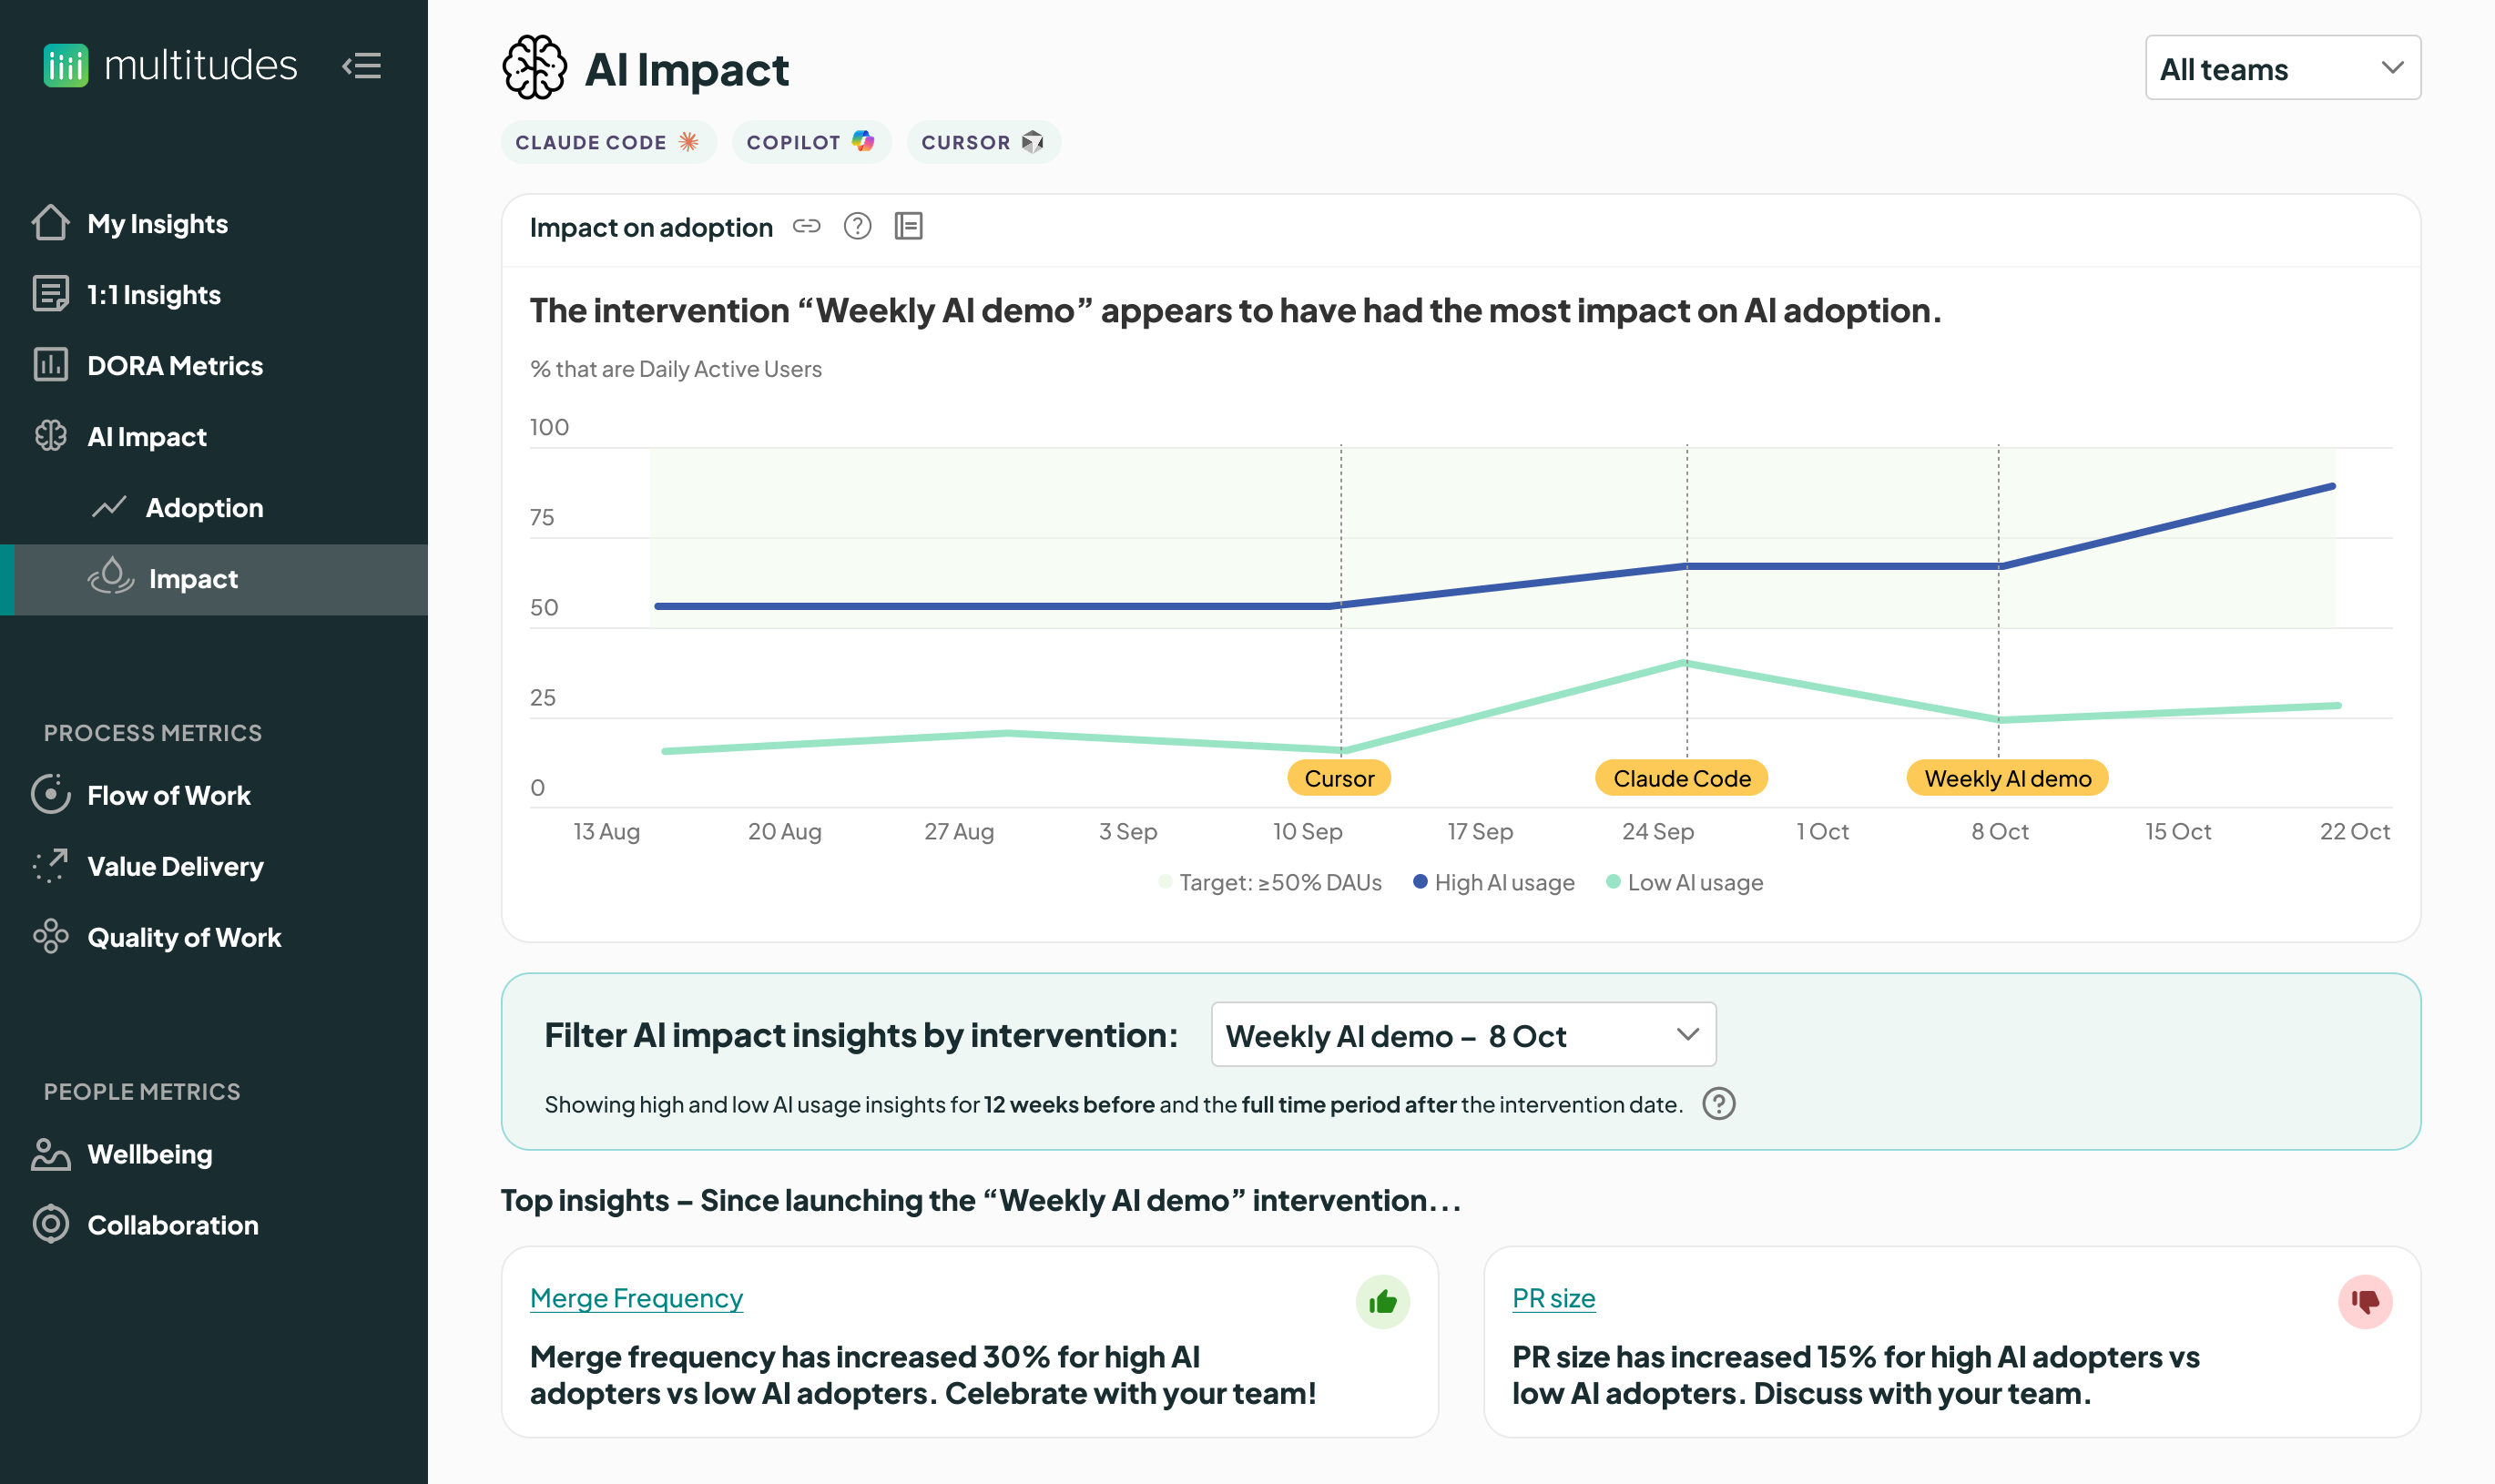
Task: Switch to the Adoption subsection
Action: tap(205, 507)
